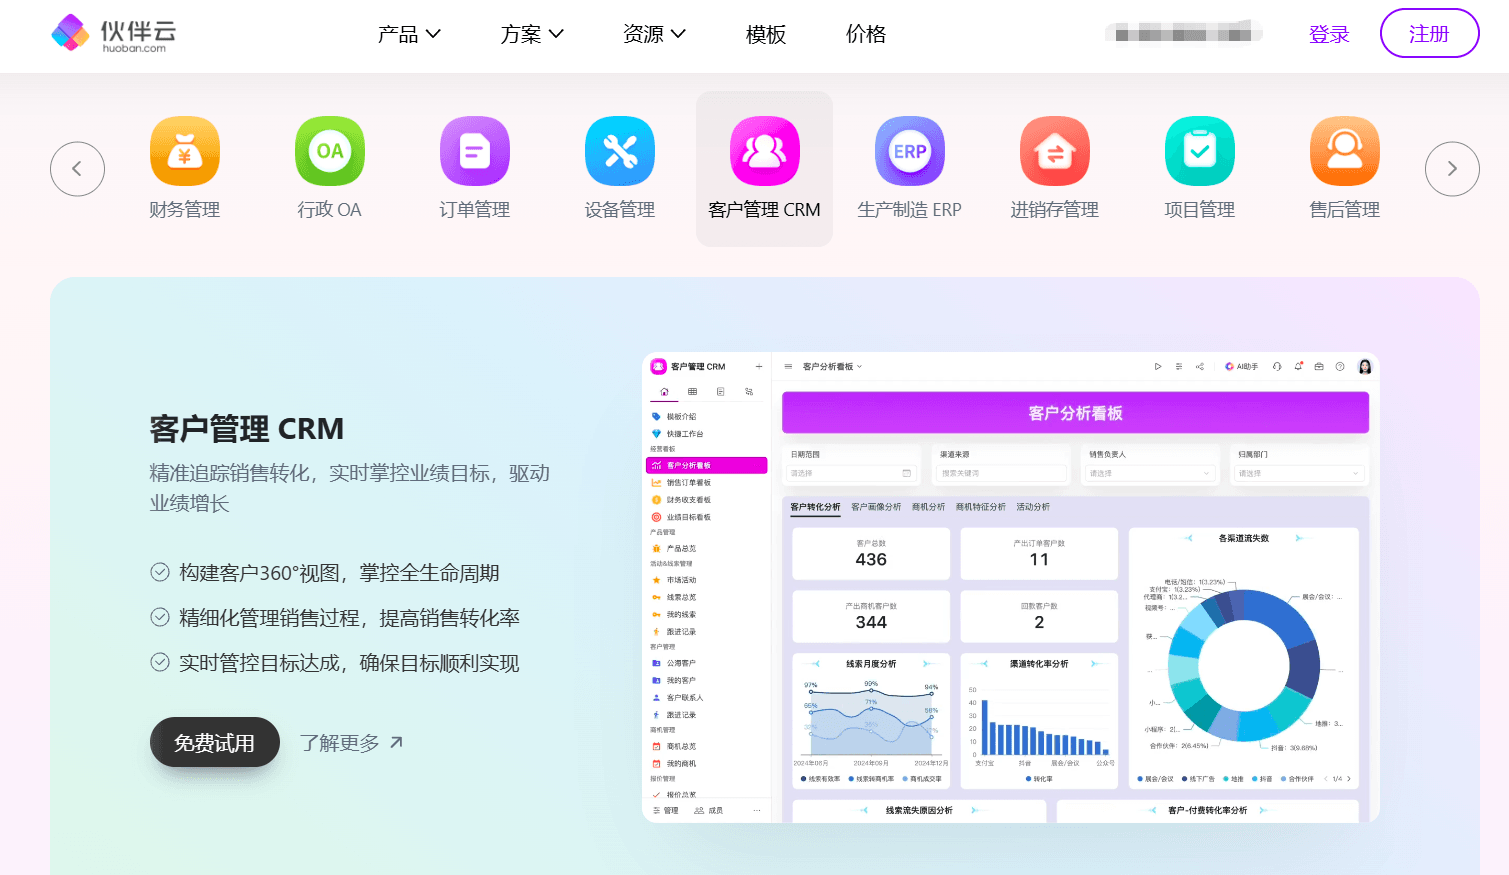This screenshot has height=875, width=1509.
Task: Expand the 产品 navigation dropdown
Action: click(x=409, y=34)
